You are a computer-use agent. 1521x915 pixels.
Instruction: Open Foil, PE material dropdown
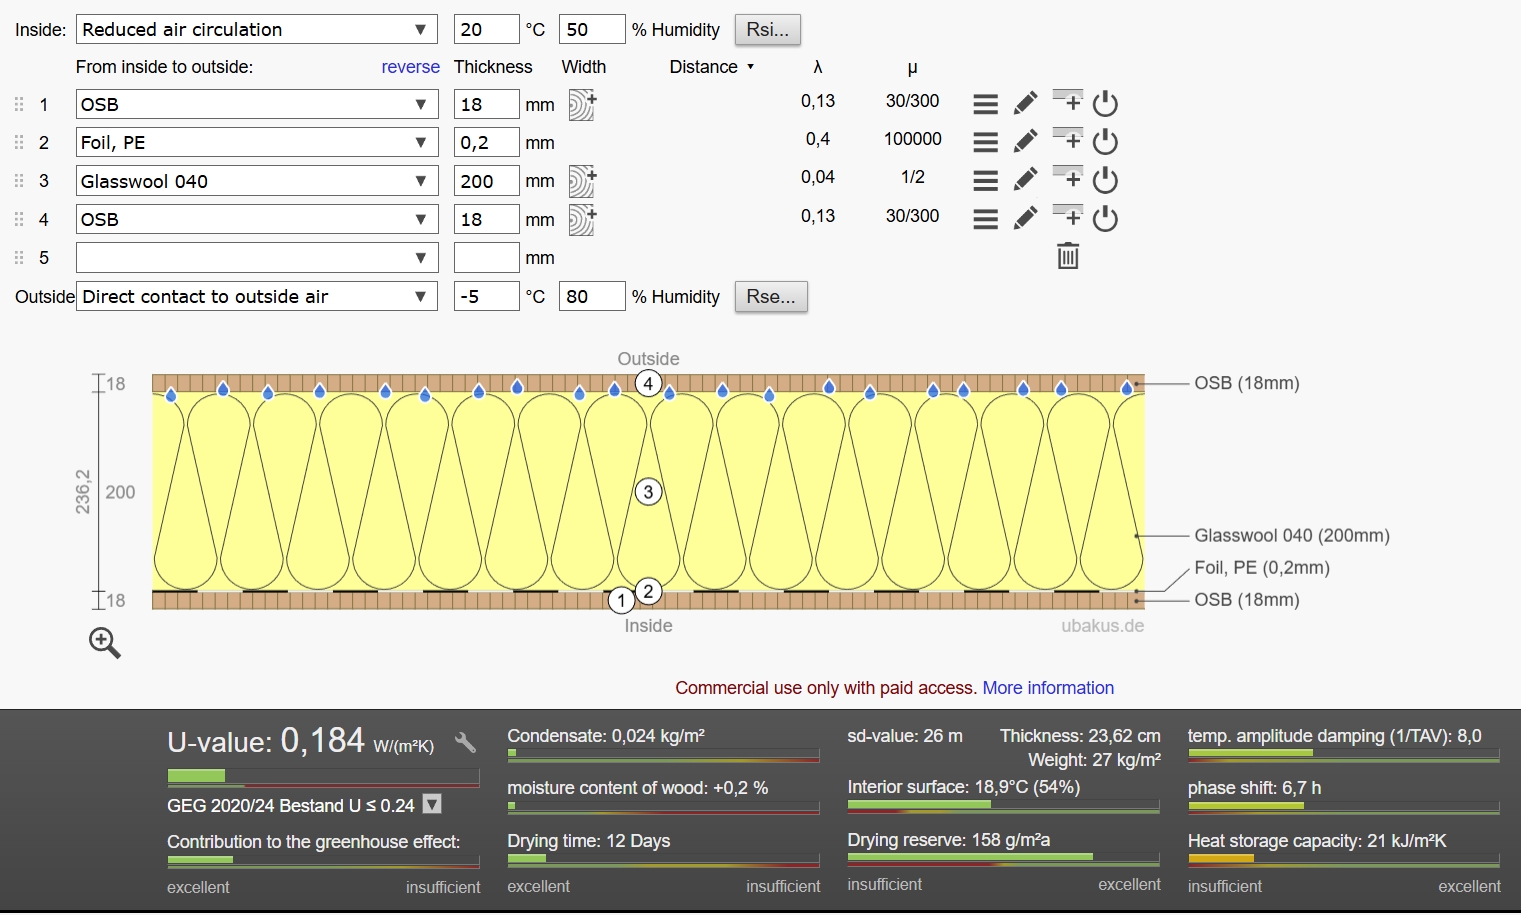256,142
